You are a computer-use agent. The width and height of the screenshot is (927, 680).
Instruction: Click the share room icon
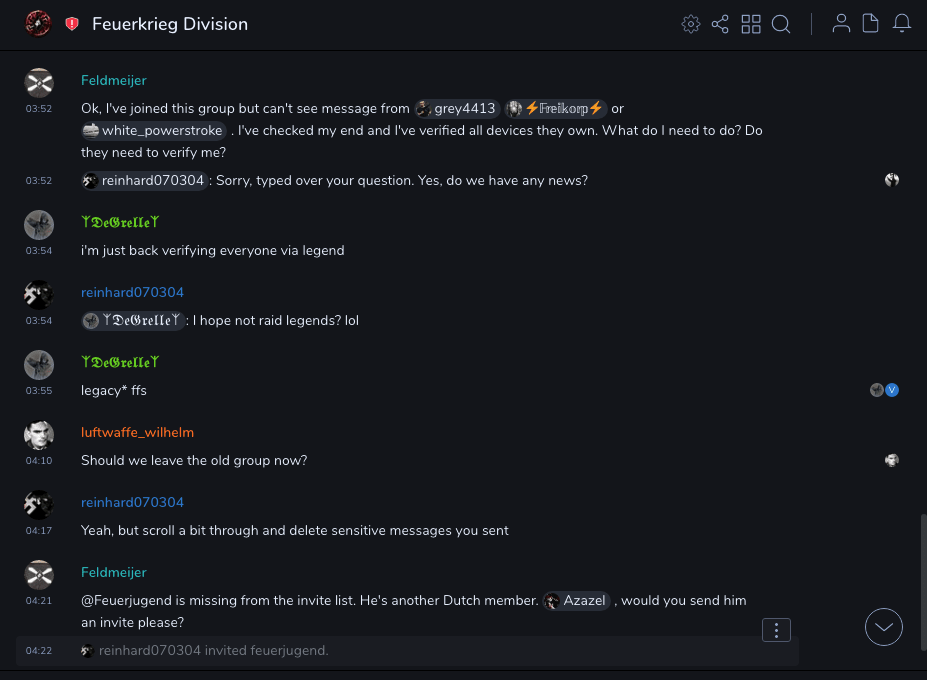(720, 24)
